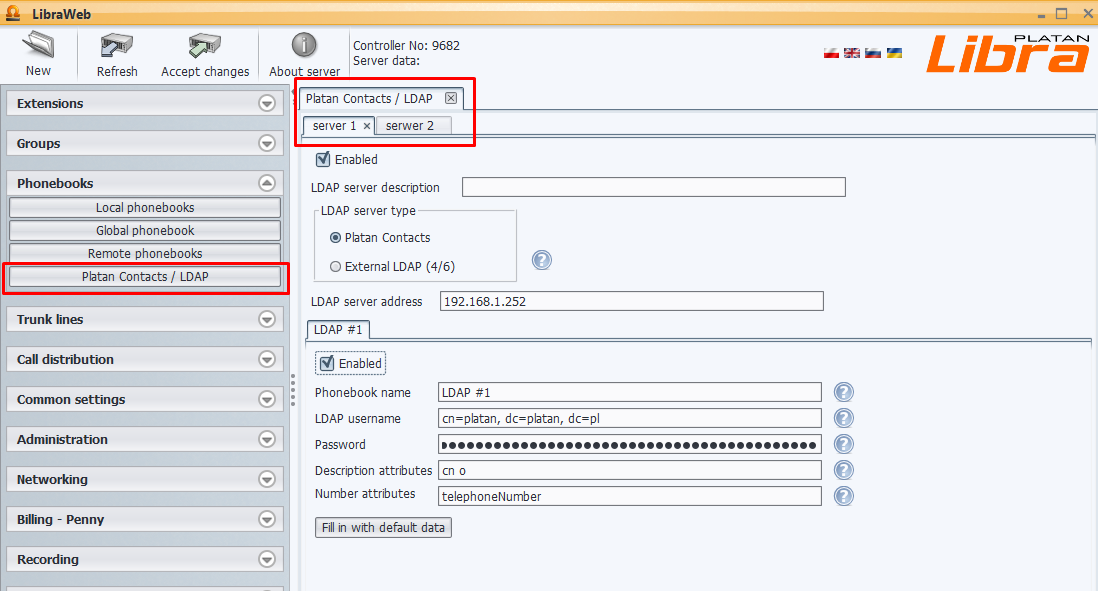Open About server info icon
Viewport: 1098px width, 591px height.
coord(304,45)
